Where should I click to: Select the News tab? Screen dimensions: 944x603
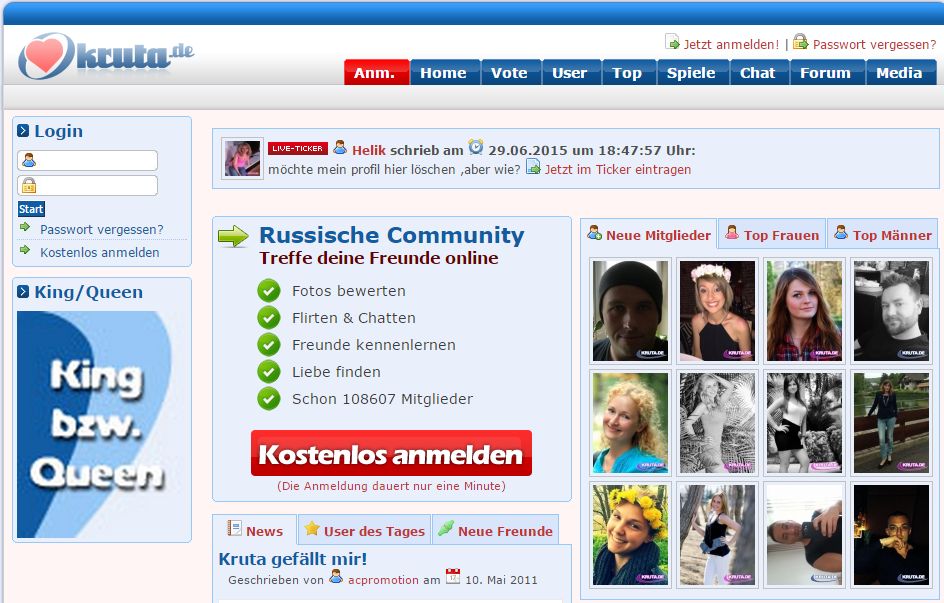click(x=255, y=530)
